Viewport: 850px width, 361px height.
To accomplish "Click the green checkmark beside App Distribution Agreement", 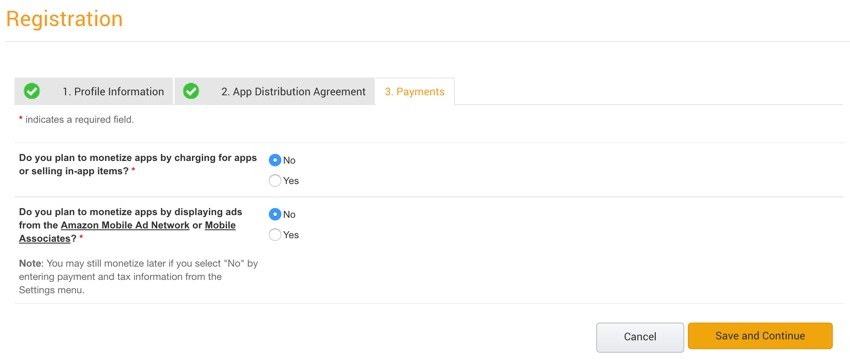I will pyautogui.click(x=191, y=91).
